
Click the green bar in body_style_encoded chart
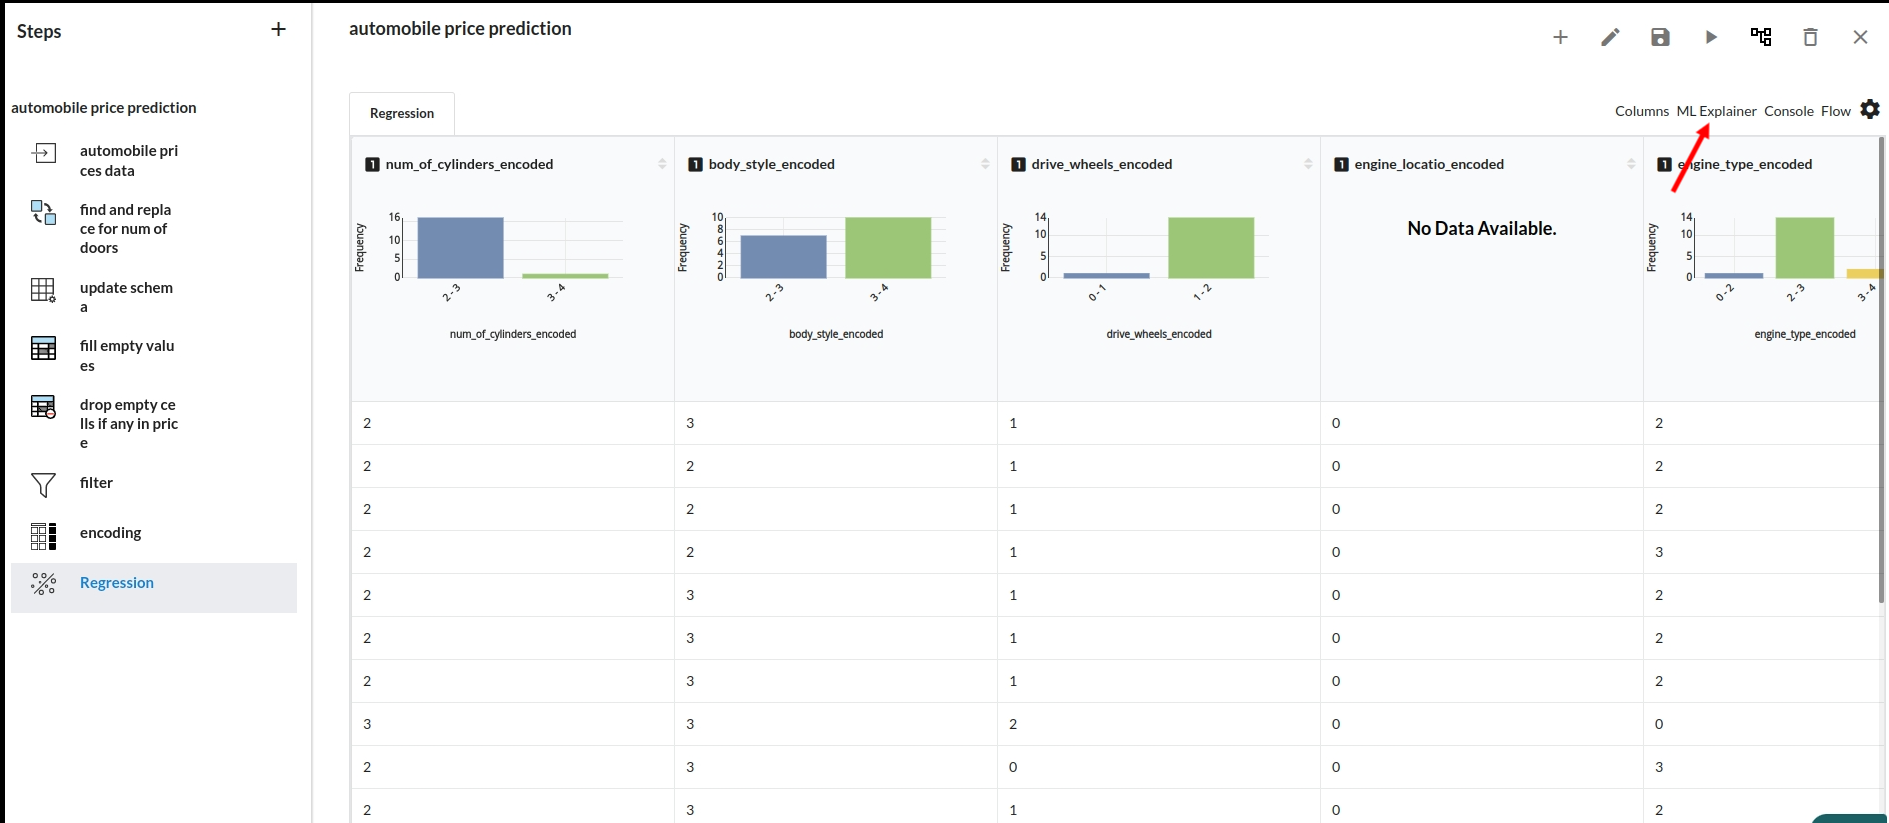point(888,247)
